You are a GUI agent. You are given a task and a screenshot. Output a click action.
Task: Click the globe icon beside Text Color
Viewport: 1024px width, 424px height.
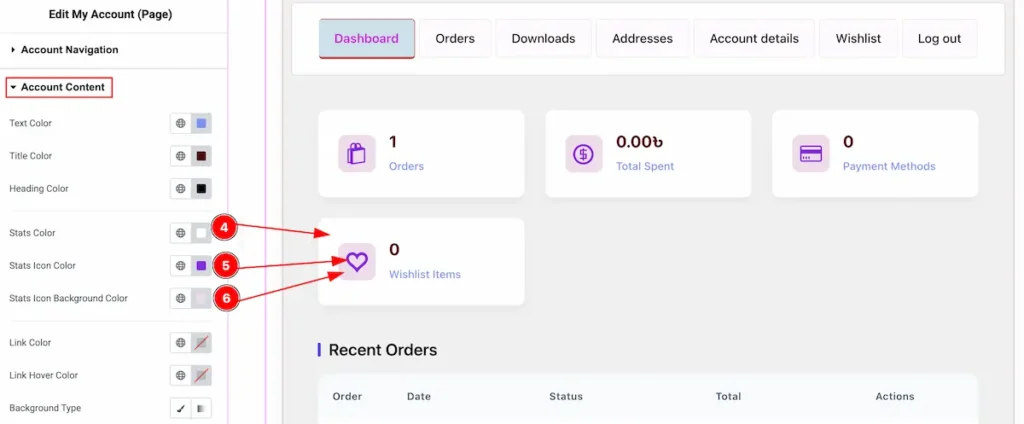181,124
